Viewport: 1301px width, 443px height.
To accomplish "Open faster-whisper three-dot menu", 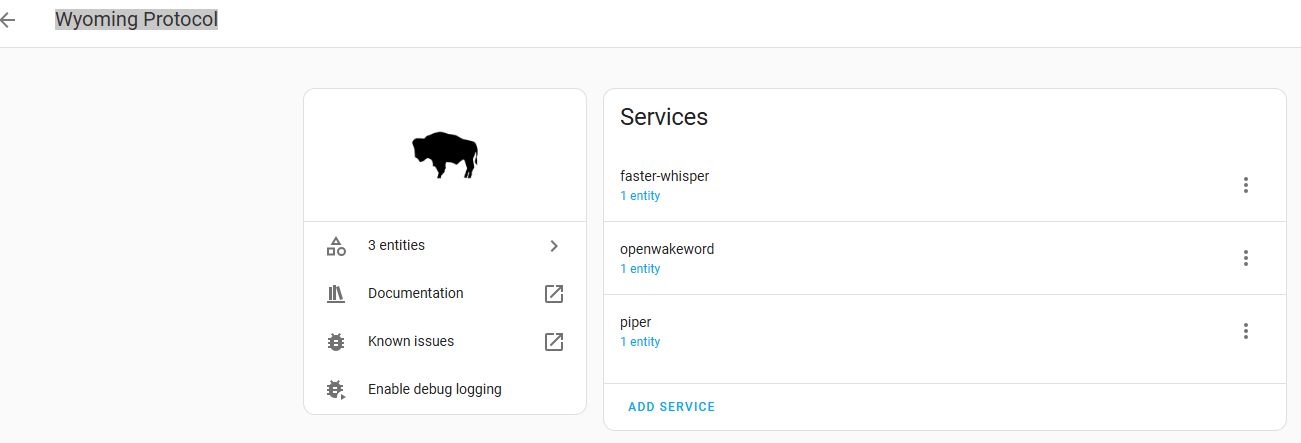I will 1246,185.
